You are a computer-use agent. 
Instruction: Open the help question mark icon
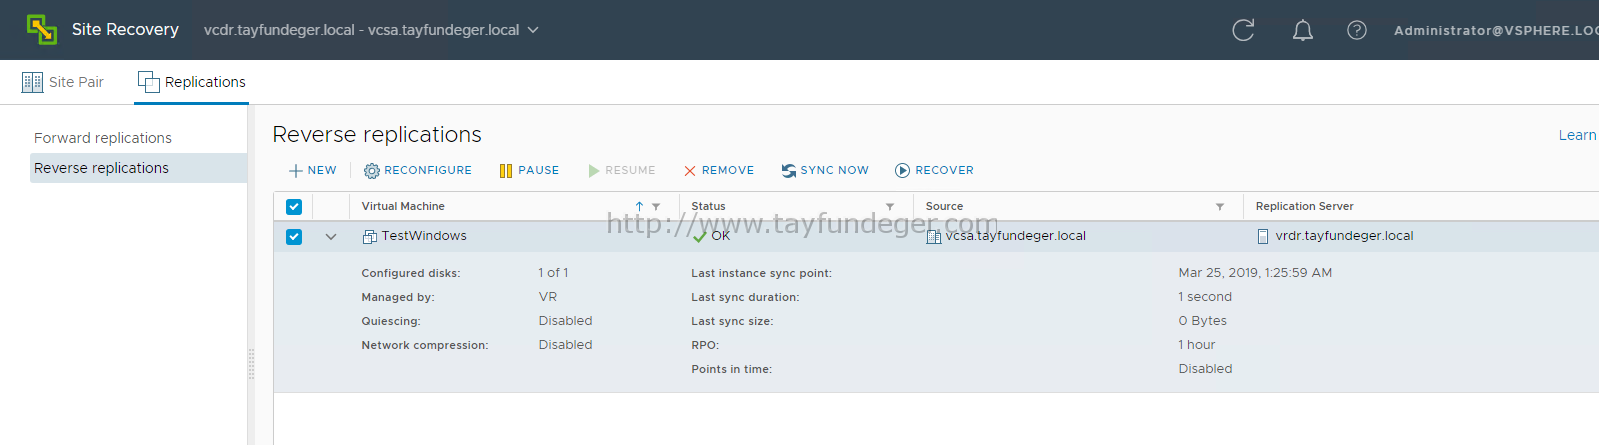coord(1357,30)
